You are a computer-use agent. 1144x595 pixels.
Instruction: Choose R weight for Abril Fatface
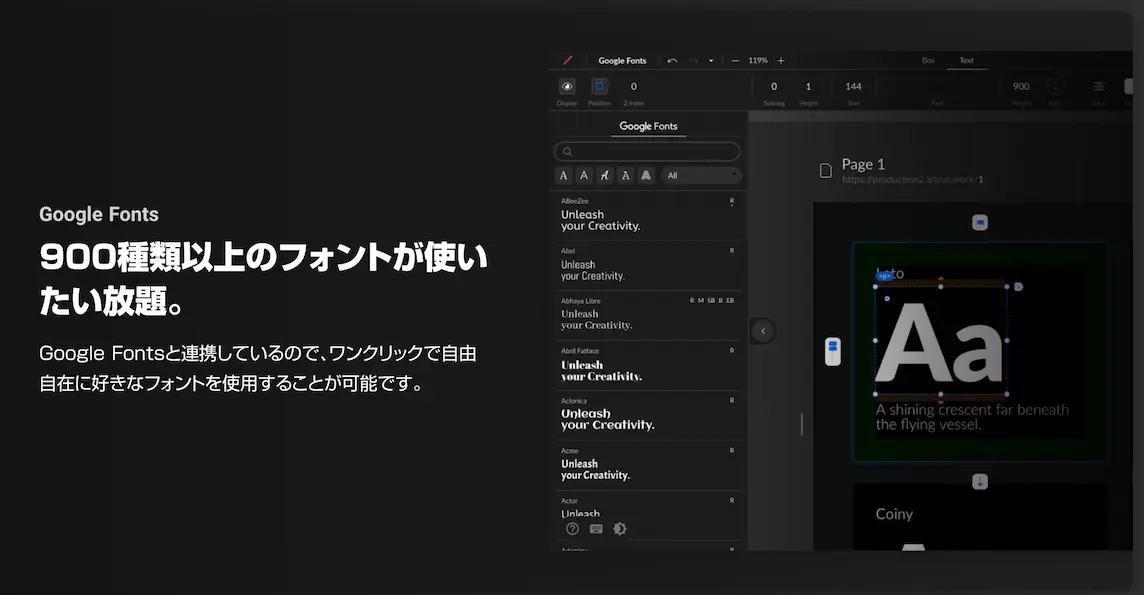[732, 351]
